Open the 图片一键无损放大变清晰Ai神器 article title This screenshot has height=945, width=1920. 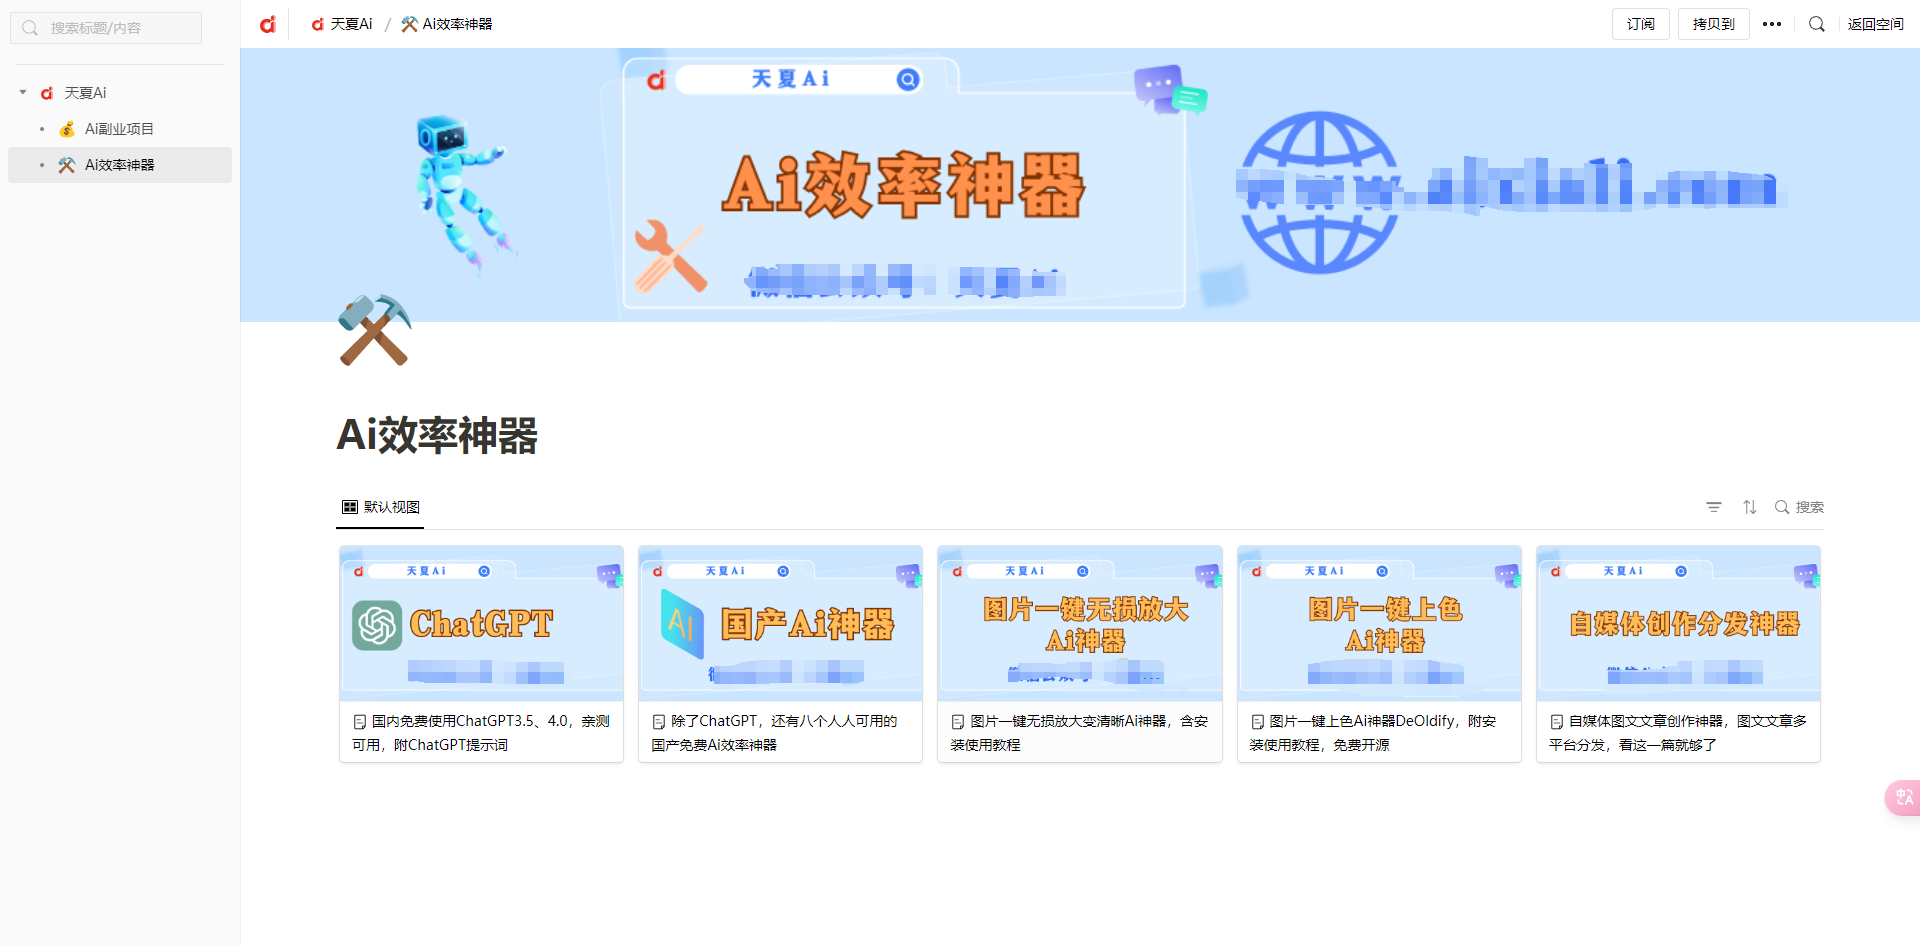coord(1080,733)
